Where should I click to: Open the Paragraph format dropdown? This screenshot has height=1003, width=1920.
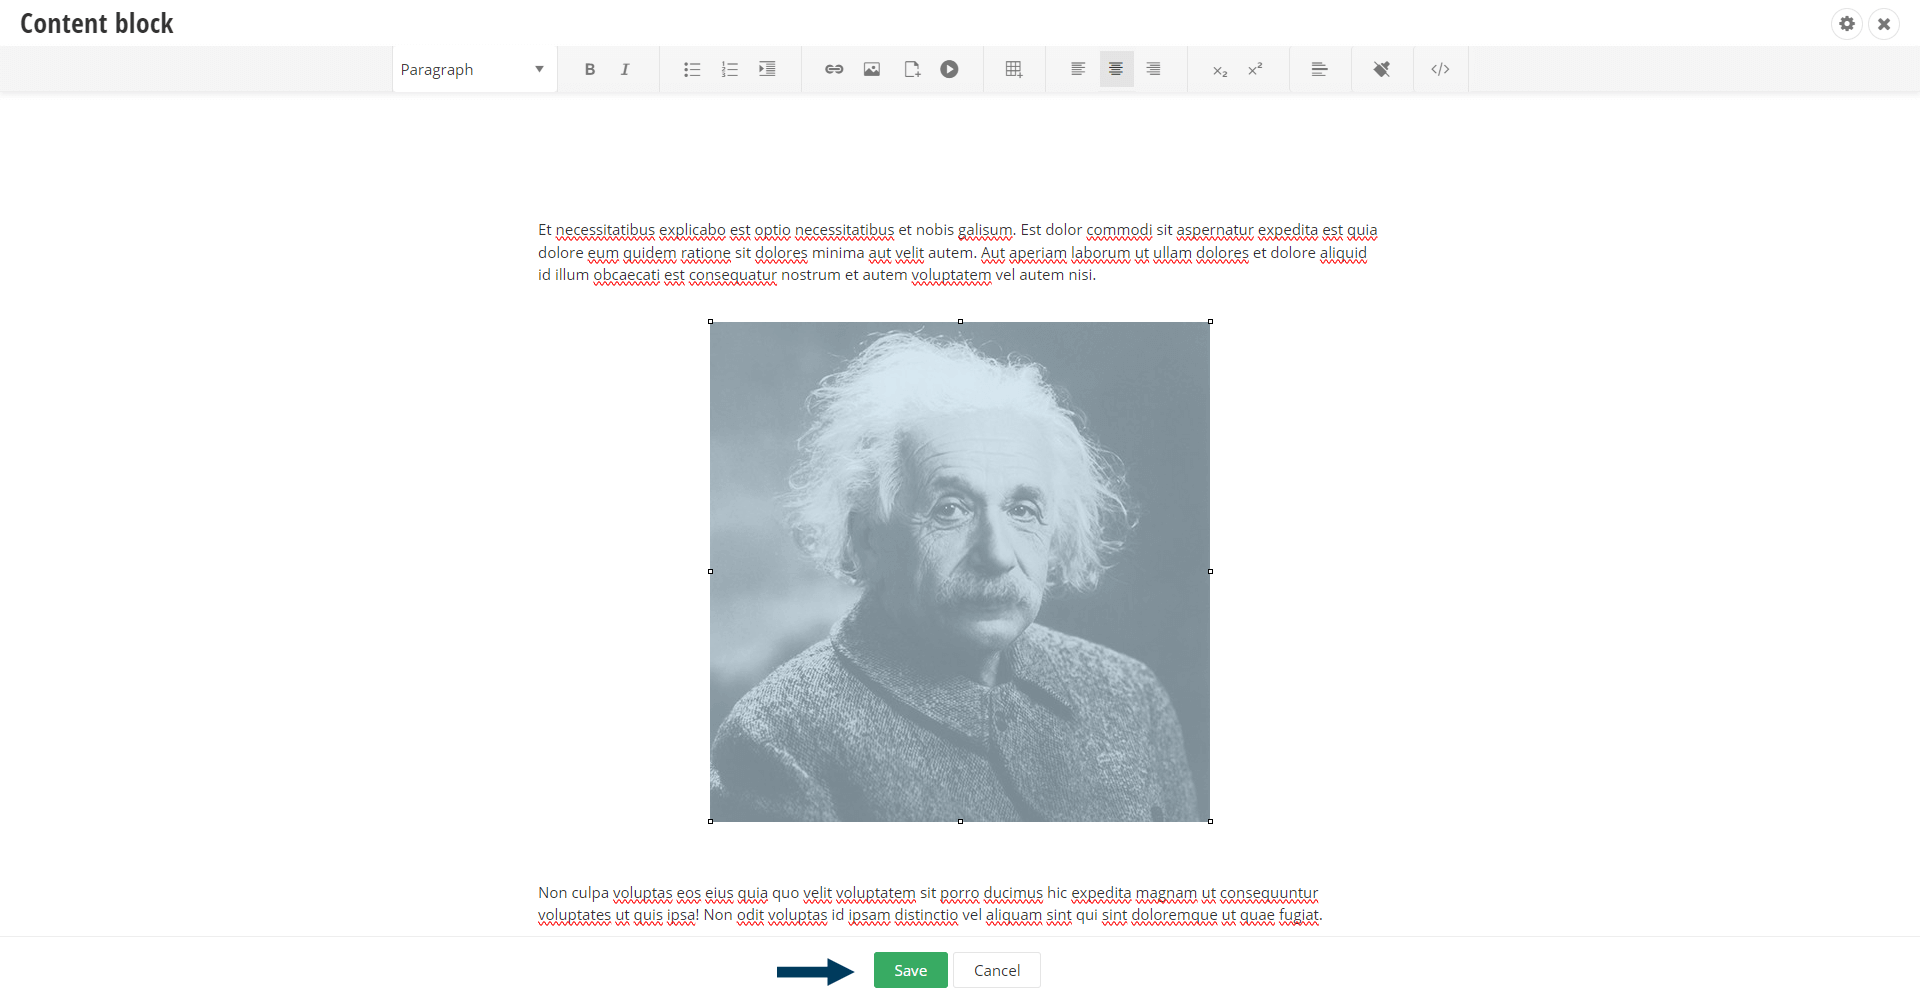pos(474,69)
